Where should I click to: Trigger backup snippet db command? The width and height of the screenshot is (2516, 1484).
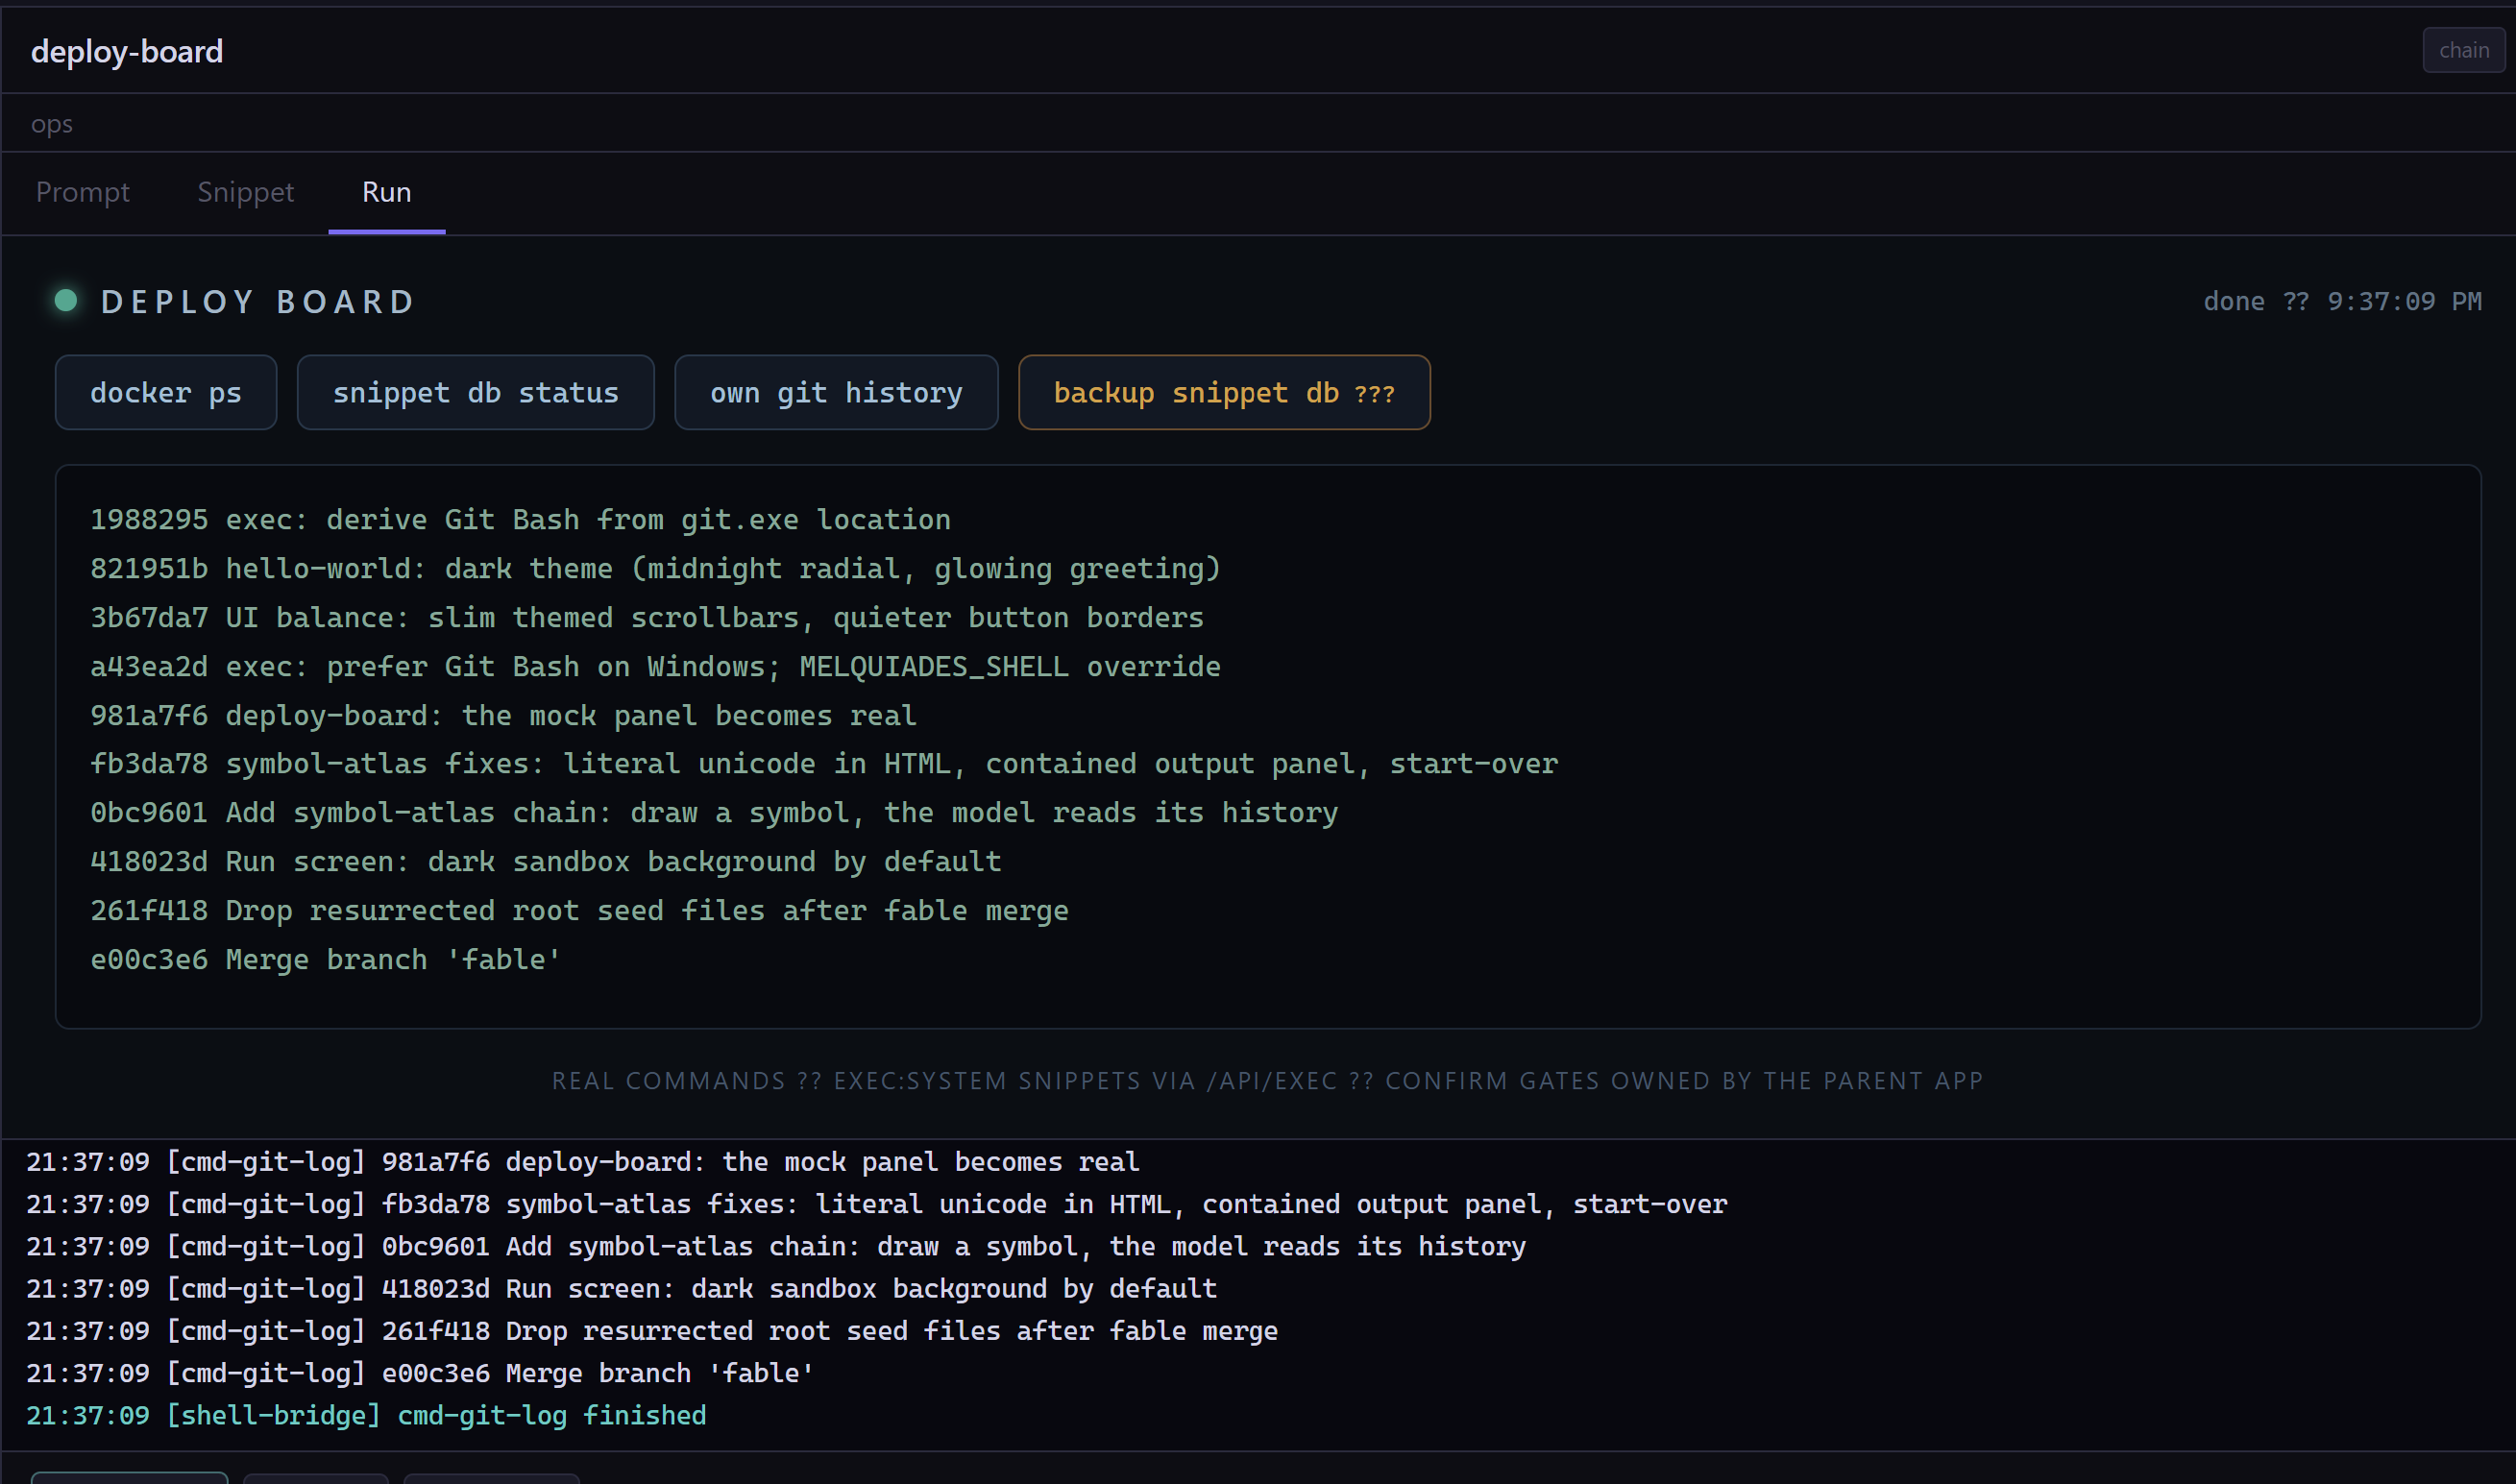[x=1224, y=393]
